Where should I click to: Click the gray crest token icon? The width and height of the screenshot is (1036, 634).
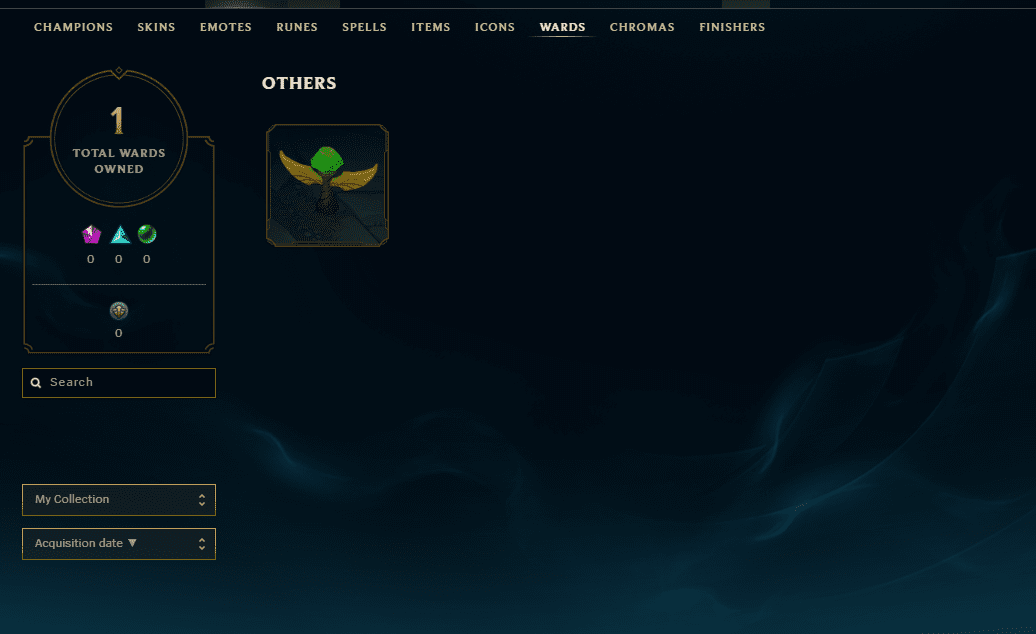(x=119, y=310)
